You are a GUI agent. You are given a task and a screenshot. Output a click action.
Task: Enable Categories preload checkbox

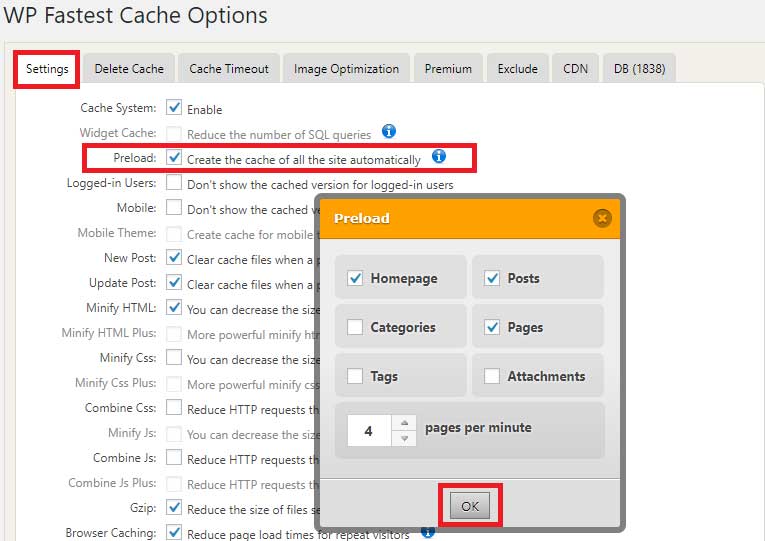coord(355,327)
